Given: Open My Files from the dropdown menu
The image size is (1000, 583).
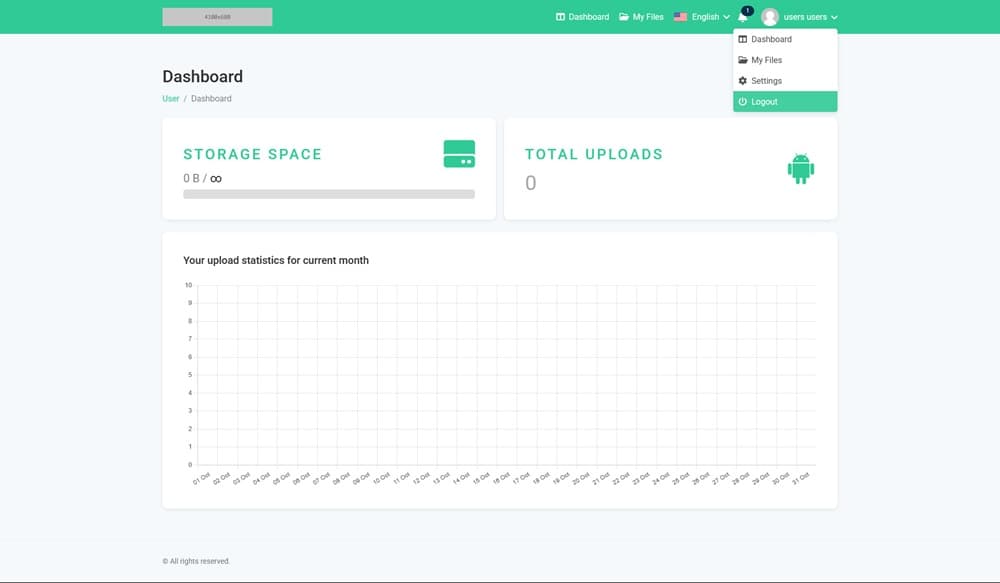Looking at the screenshot, I should [x=767, y=60].
